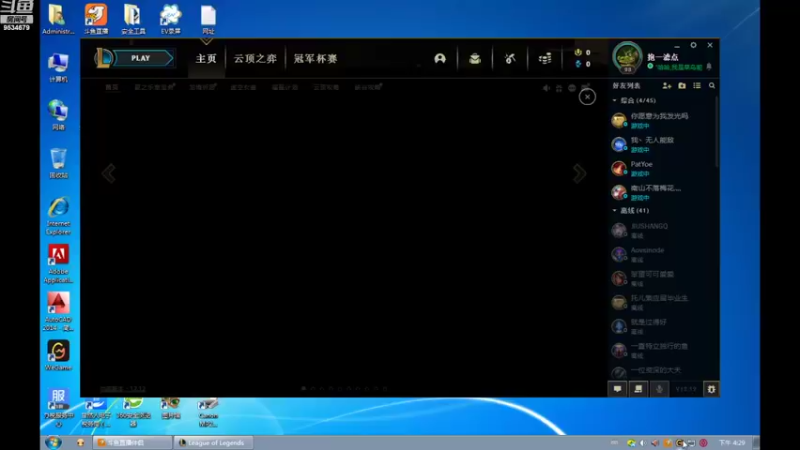Screen dimensions: 800x450
Task: Click the friends list search icon
Action: 712,86
